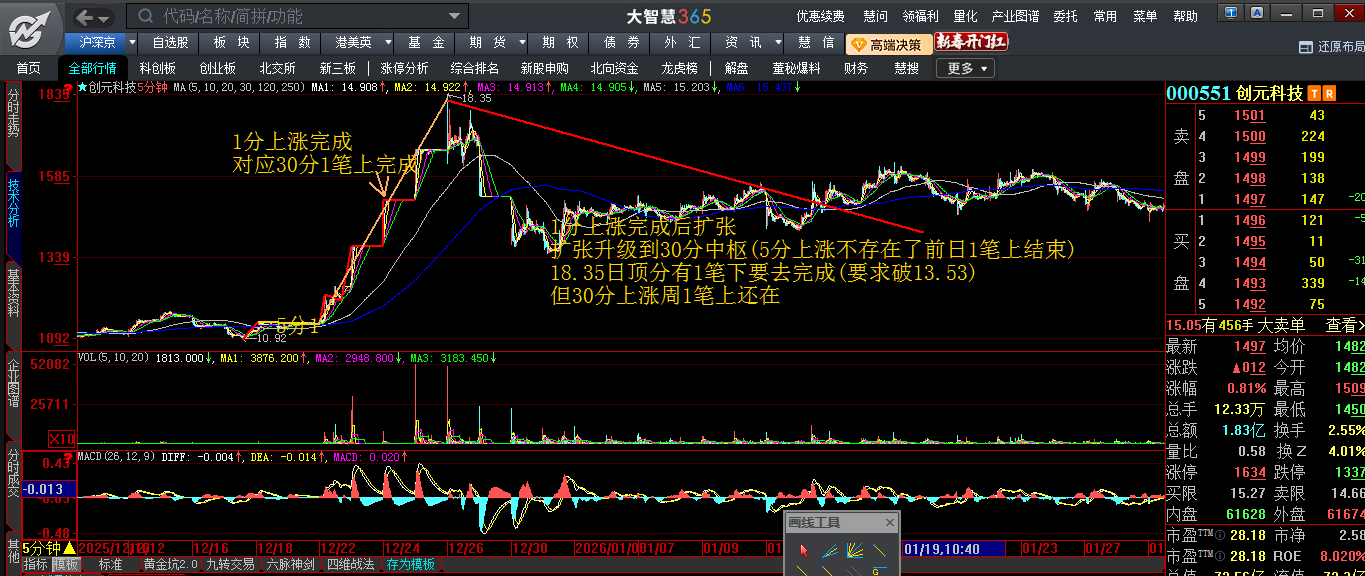Viewport: 1365px width, 576px height.
Task: Click the 板块 toolbar button
Action: tap(231, 43)
